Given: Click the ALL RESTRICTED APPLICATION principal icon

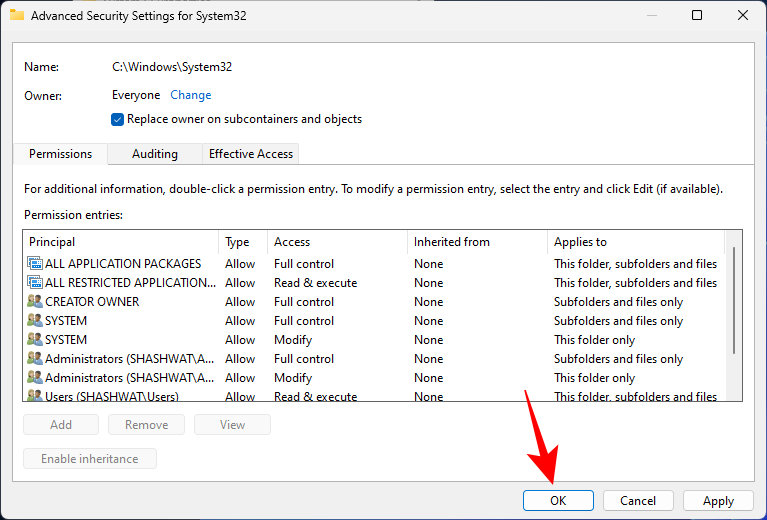Looking at the screenshot, I should click(x=35, y=283).
